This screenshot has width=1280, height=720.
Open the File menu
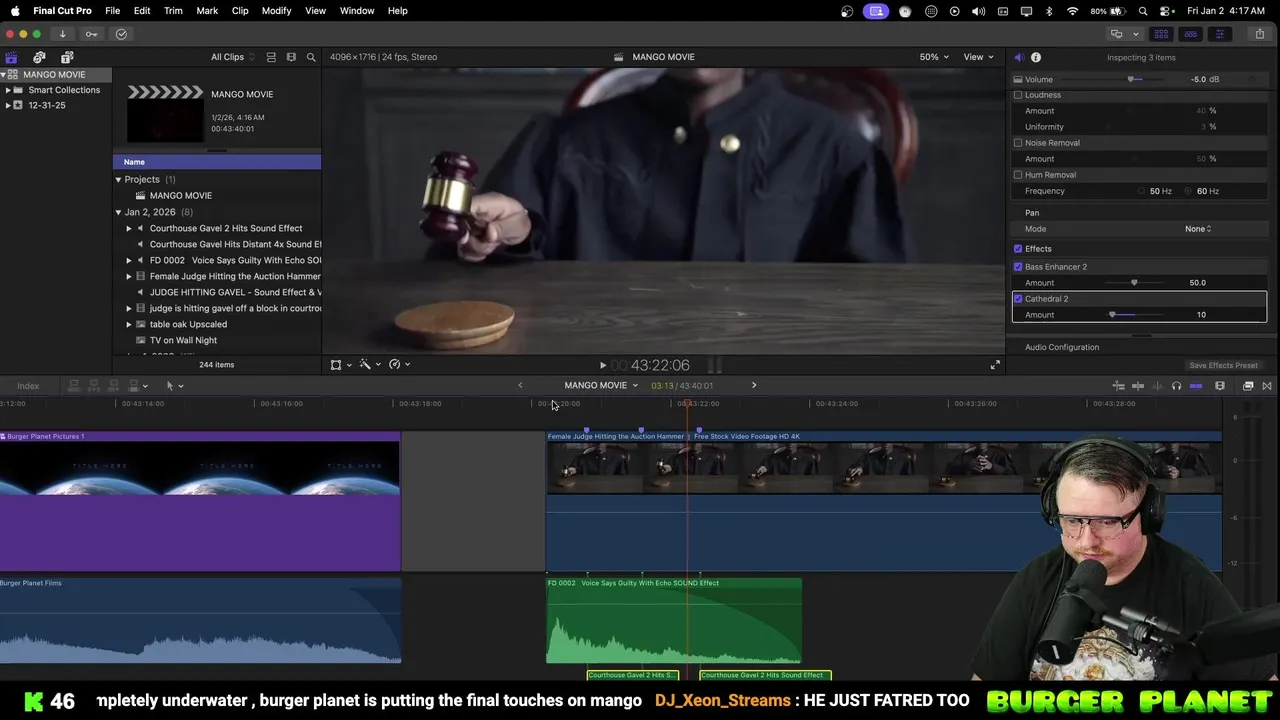[x=112, y=10]
